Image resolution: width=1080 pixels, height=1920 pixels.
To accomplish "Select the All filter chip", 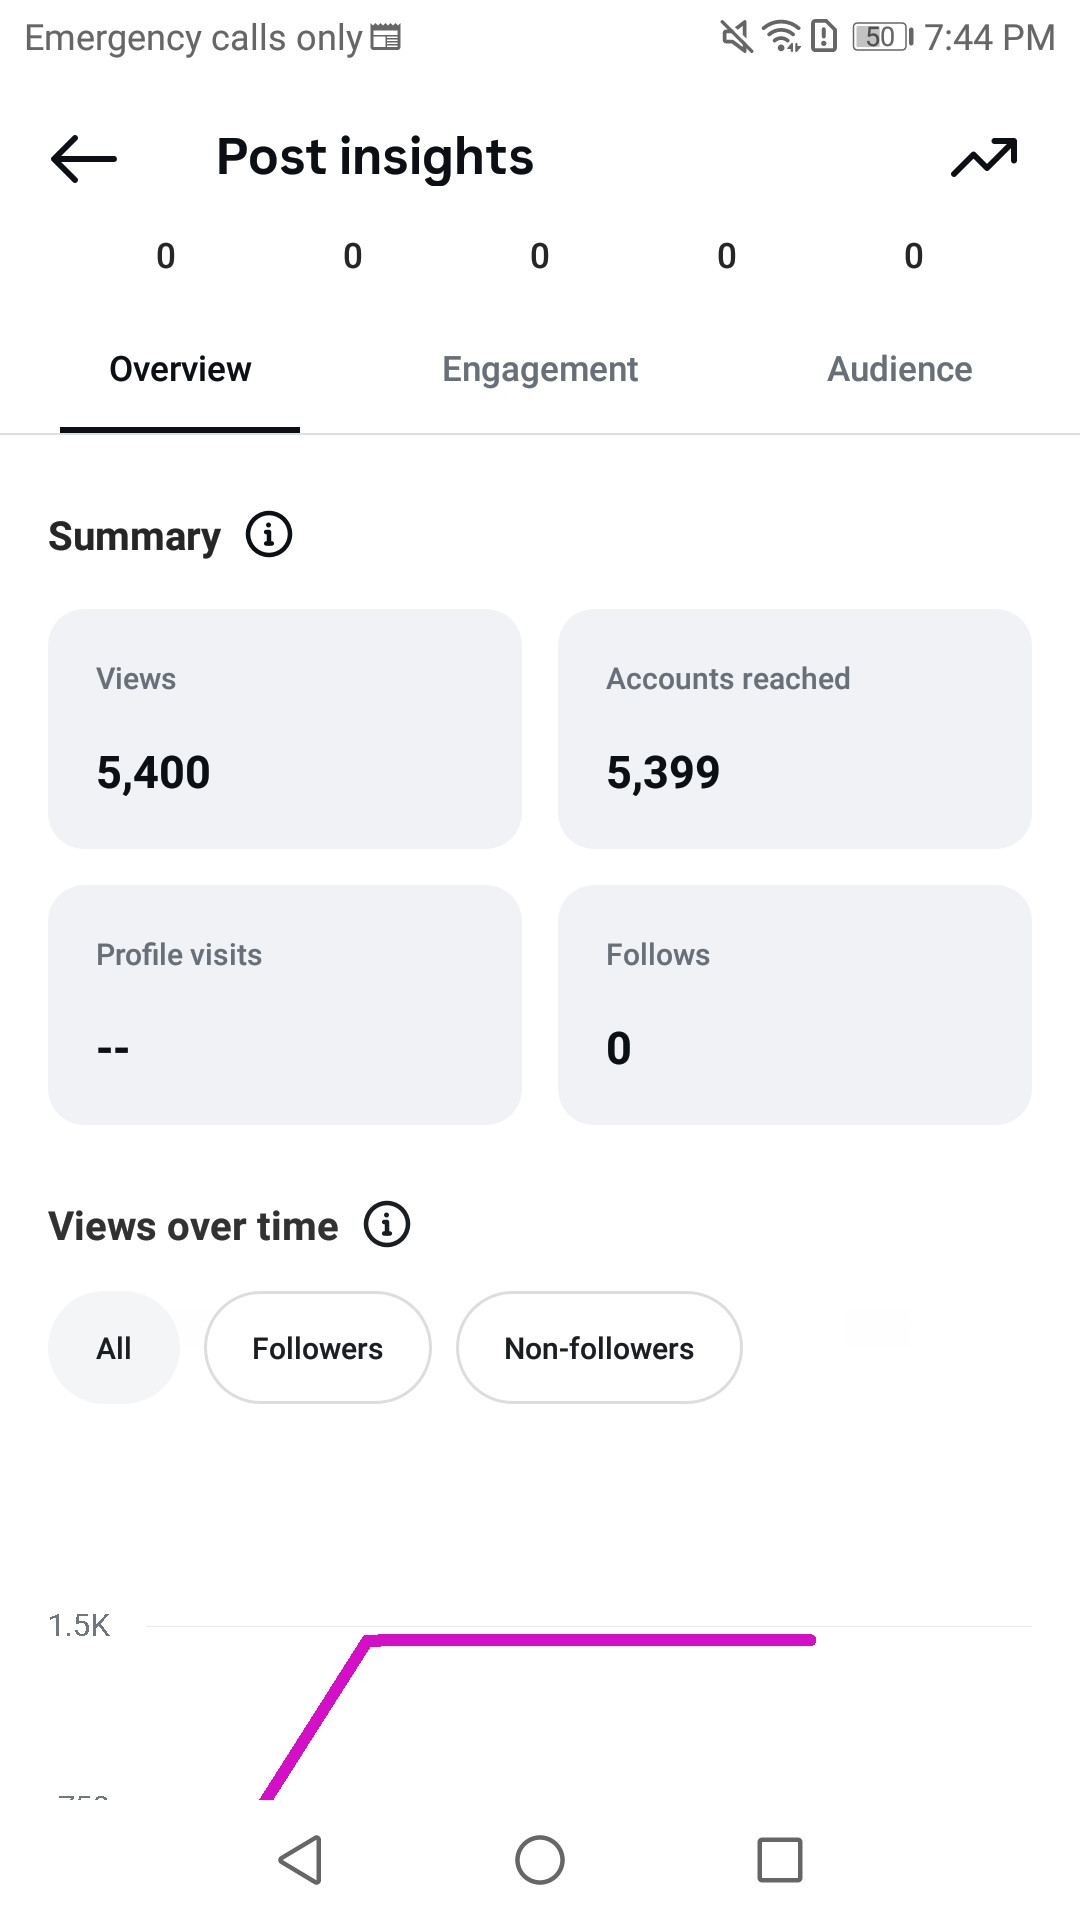I will pyautogui.click(x=114, y=1348).
